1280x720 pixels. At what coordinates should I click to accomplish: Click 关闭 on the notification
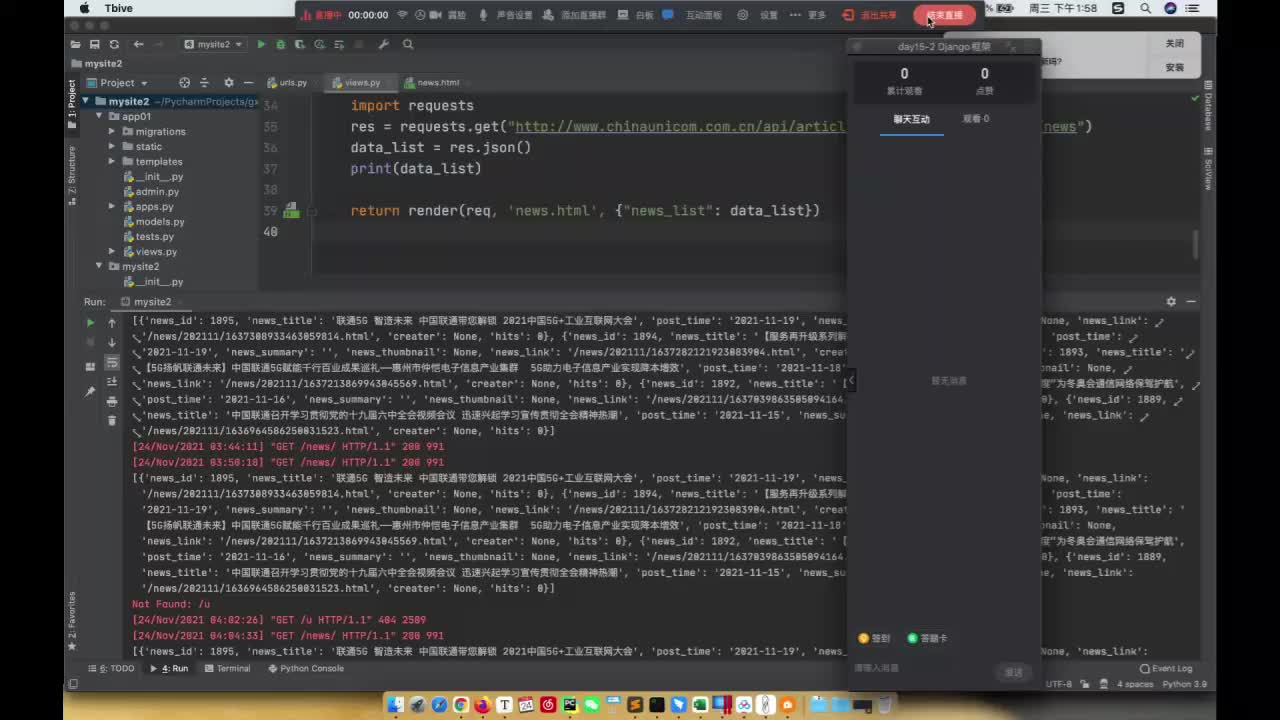click(x=1175, y=44)
